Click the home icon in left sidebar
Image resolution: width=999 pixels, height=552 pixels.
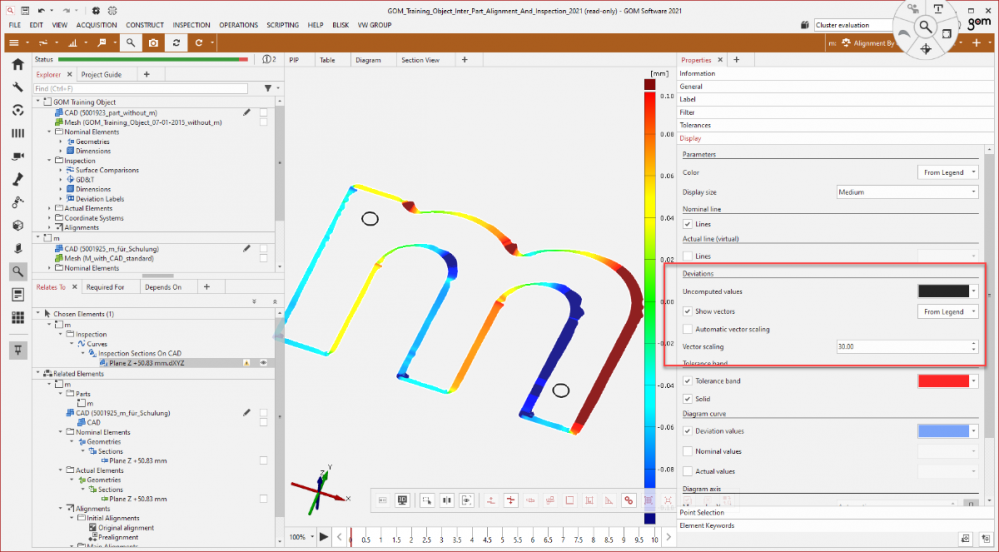coord(17,65)
